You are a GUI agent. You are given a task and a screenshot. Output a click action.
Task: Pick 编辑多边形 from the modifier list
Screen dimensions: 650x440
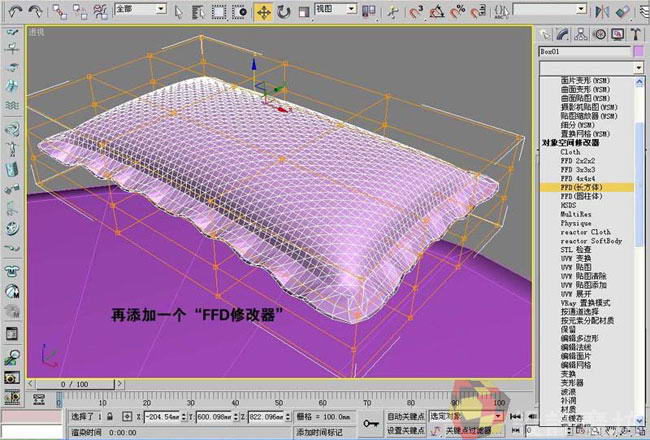coord(579,338)
